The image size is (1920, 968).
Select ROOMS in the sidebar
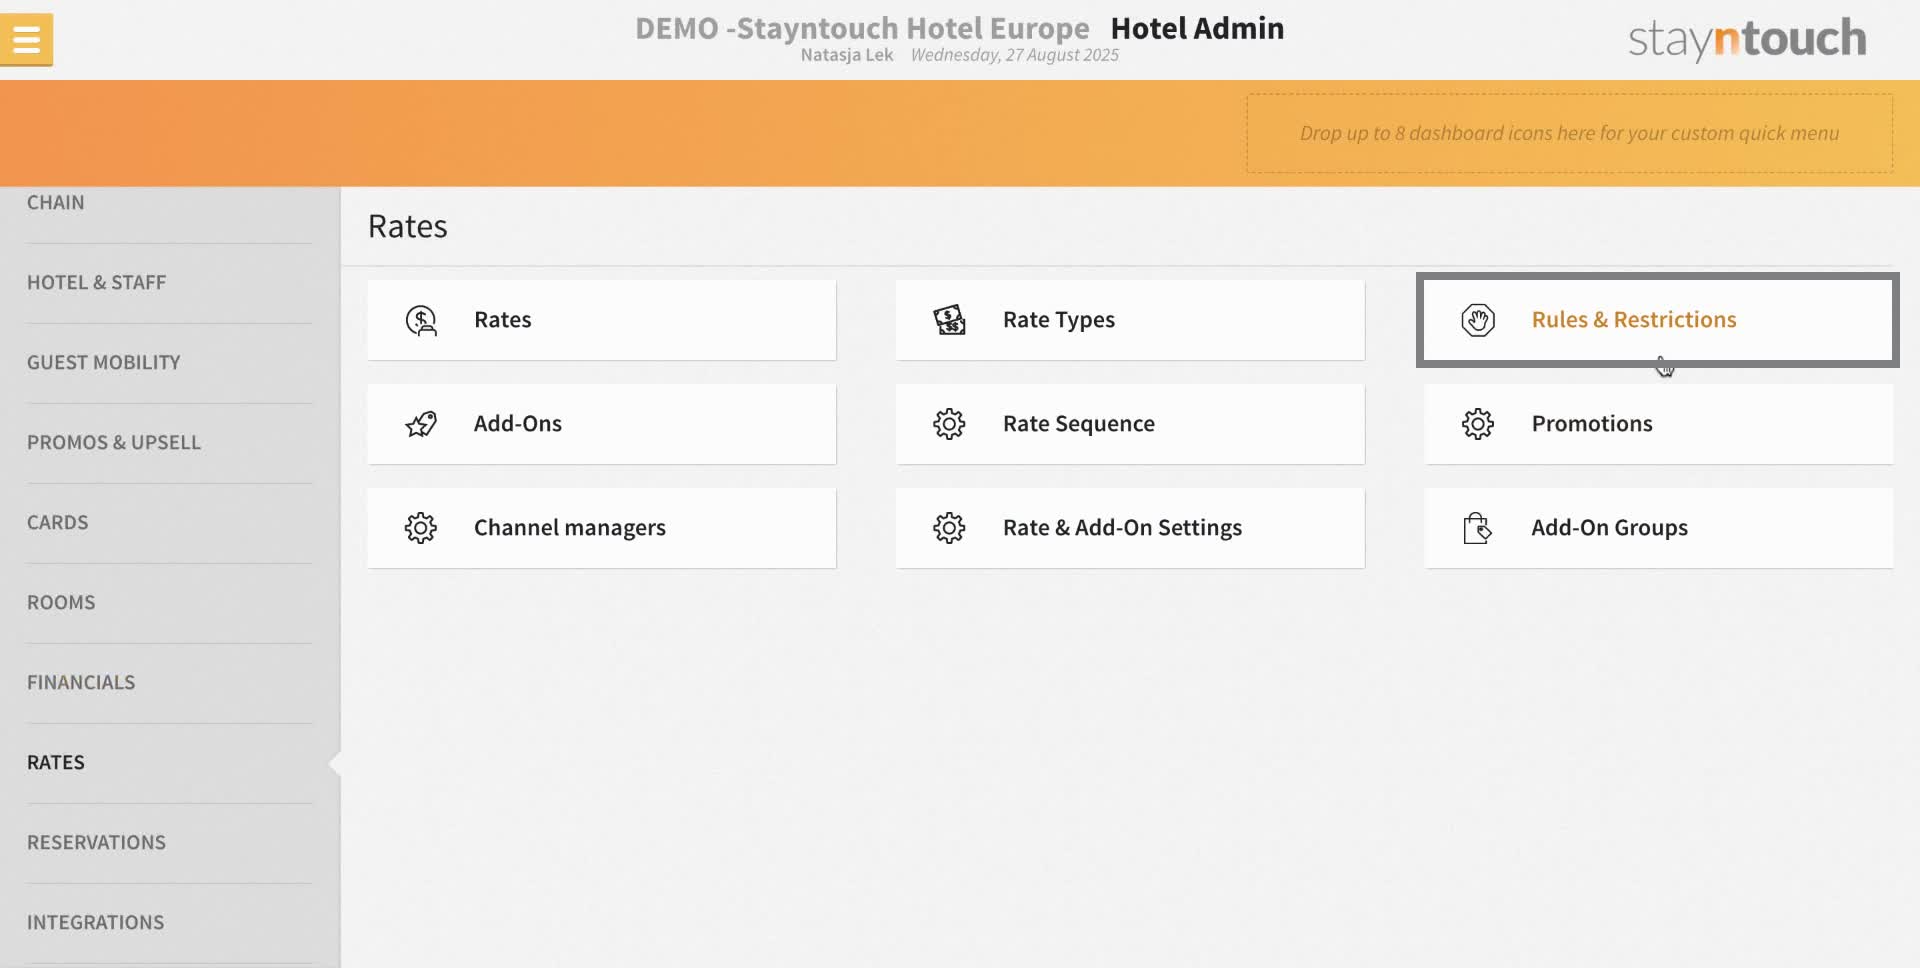[170, 603]
